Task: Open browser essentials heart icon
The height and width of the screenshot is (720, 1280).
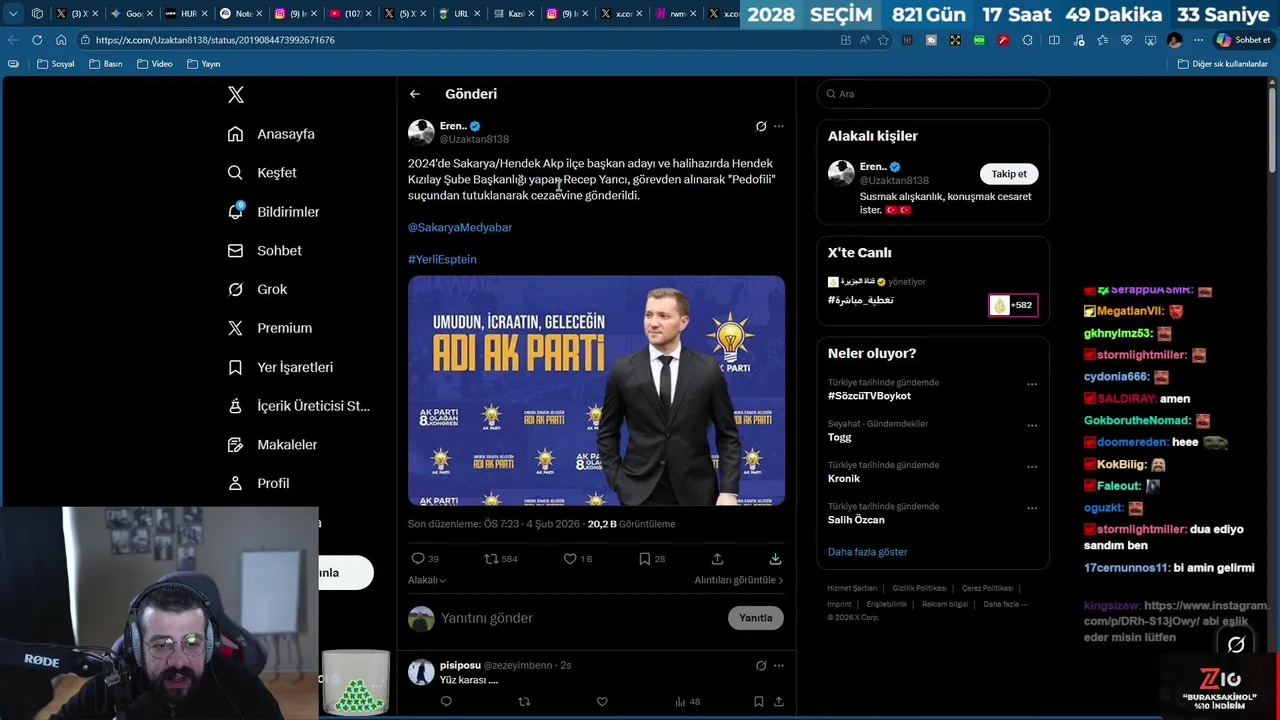Action: pyautogui.click(x=1126, y=40)
